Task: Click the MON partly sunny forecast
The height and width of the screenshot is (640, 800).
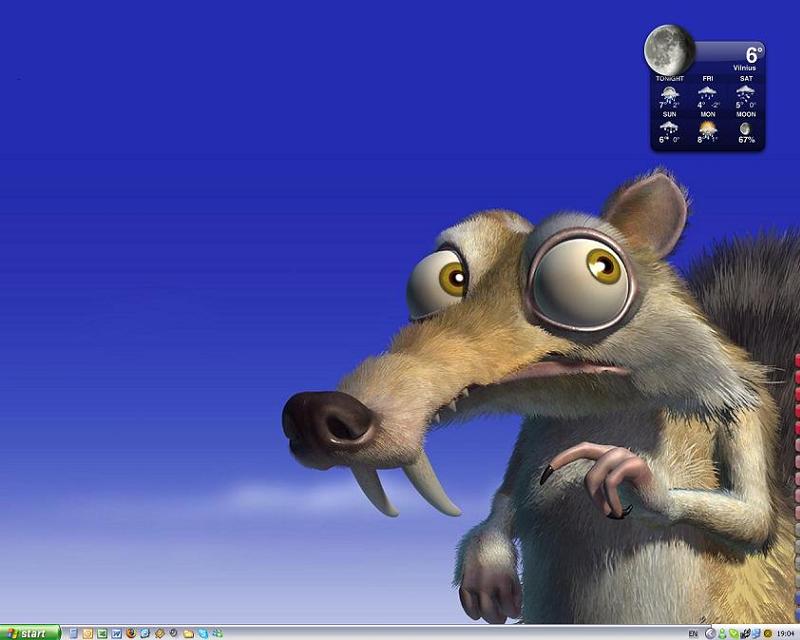Action: tap(708, 130)
